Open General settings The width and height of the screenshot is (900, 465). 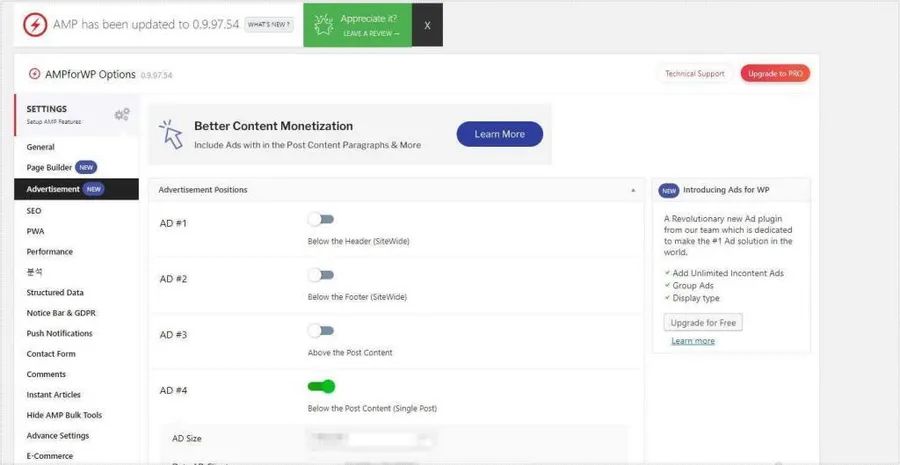[x=40, y=147]
